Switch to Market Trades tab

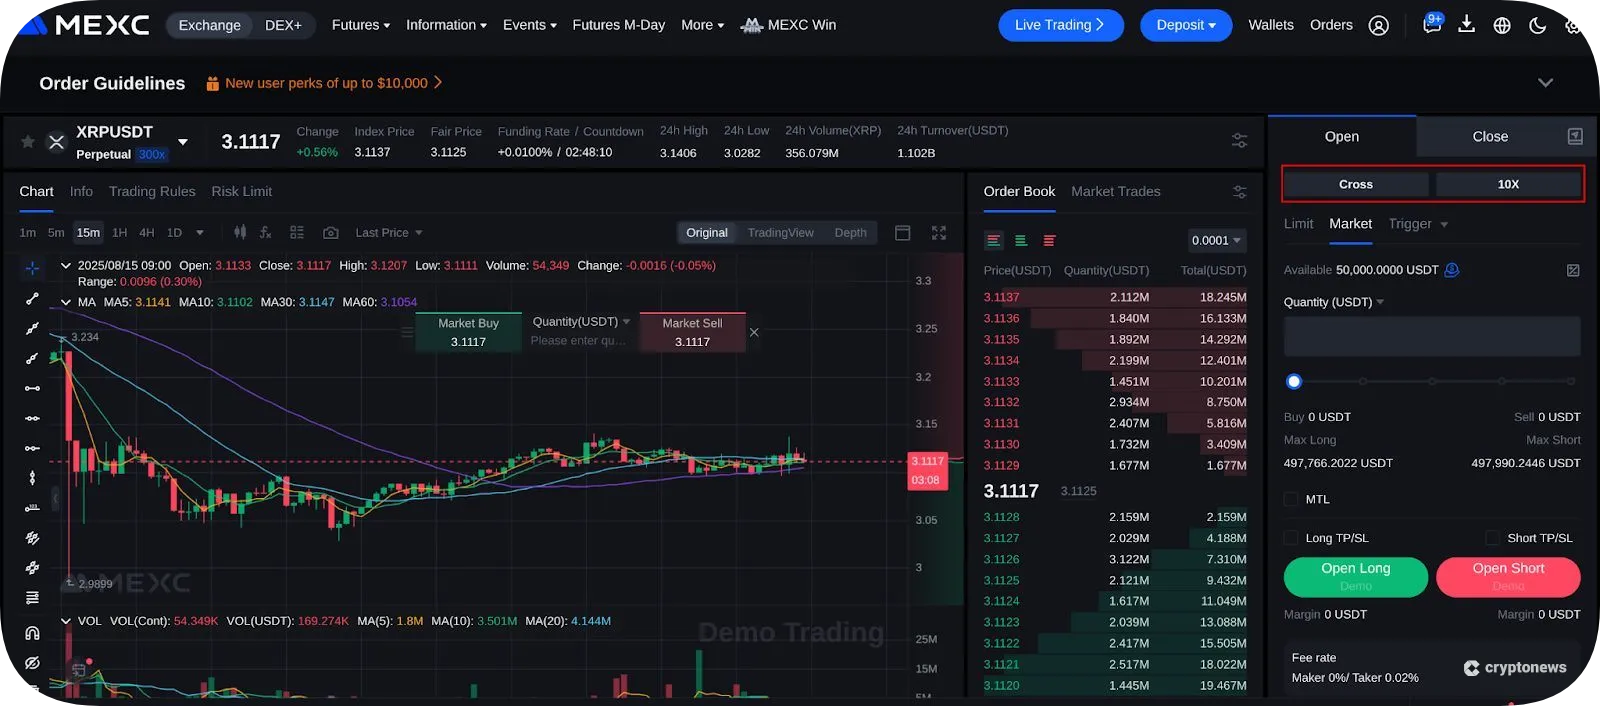(x=1115, y=192)
